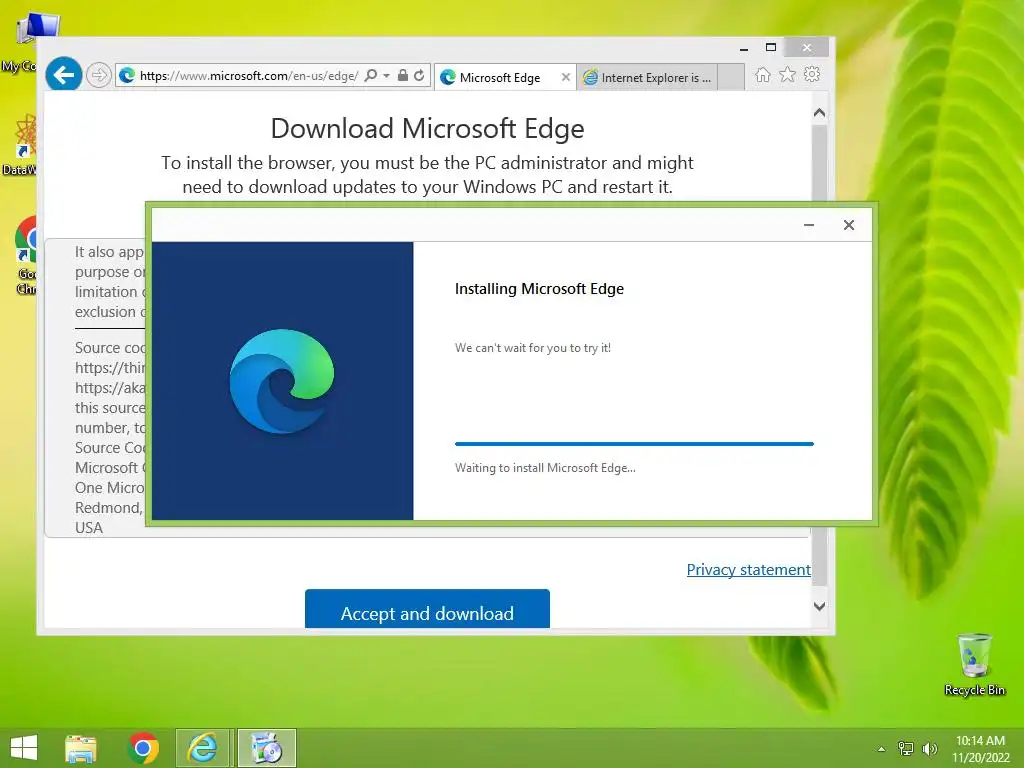Select the URL text in the address bar
The width and height of the screenshot is (1024, 768).
249,76
